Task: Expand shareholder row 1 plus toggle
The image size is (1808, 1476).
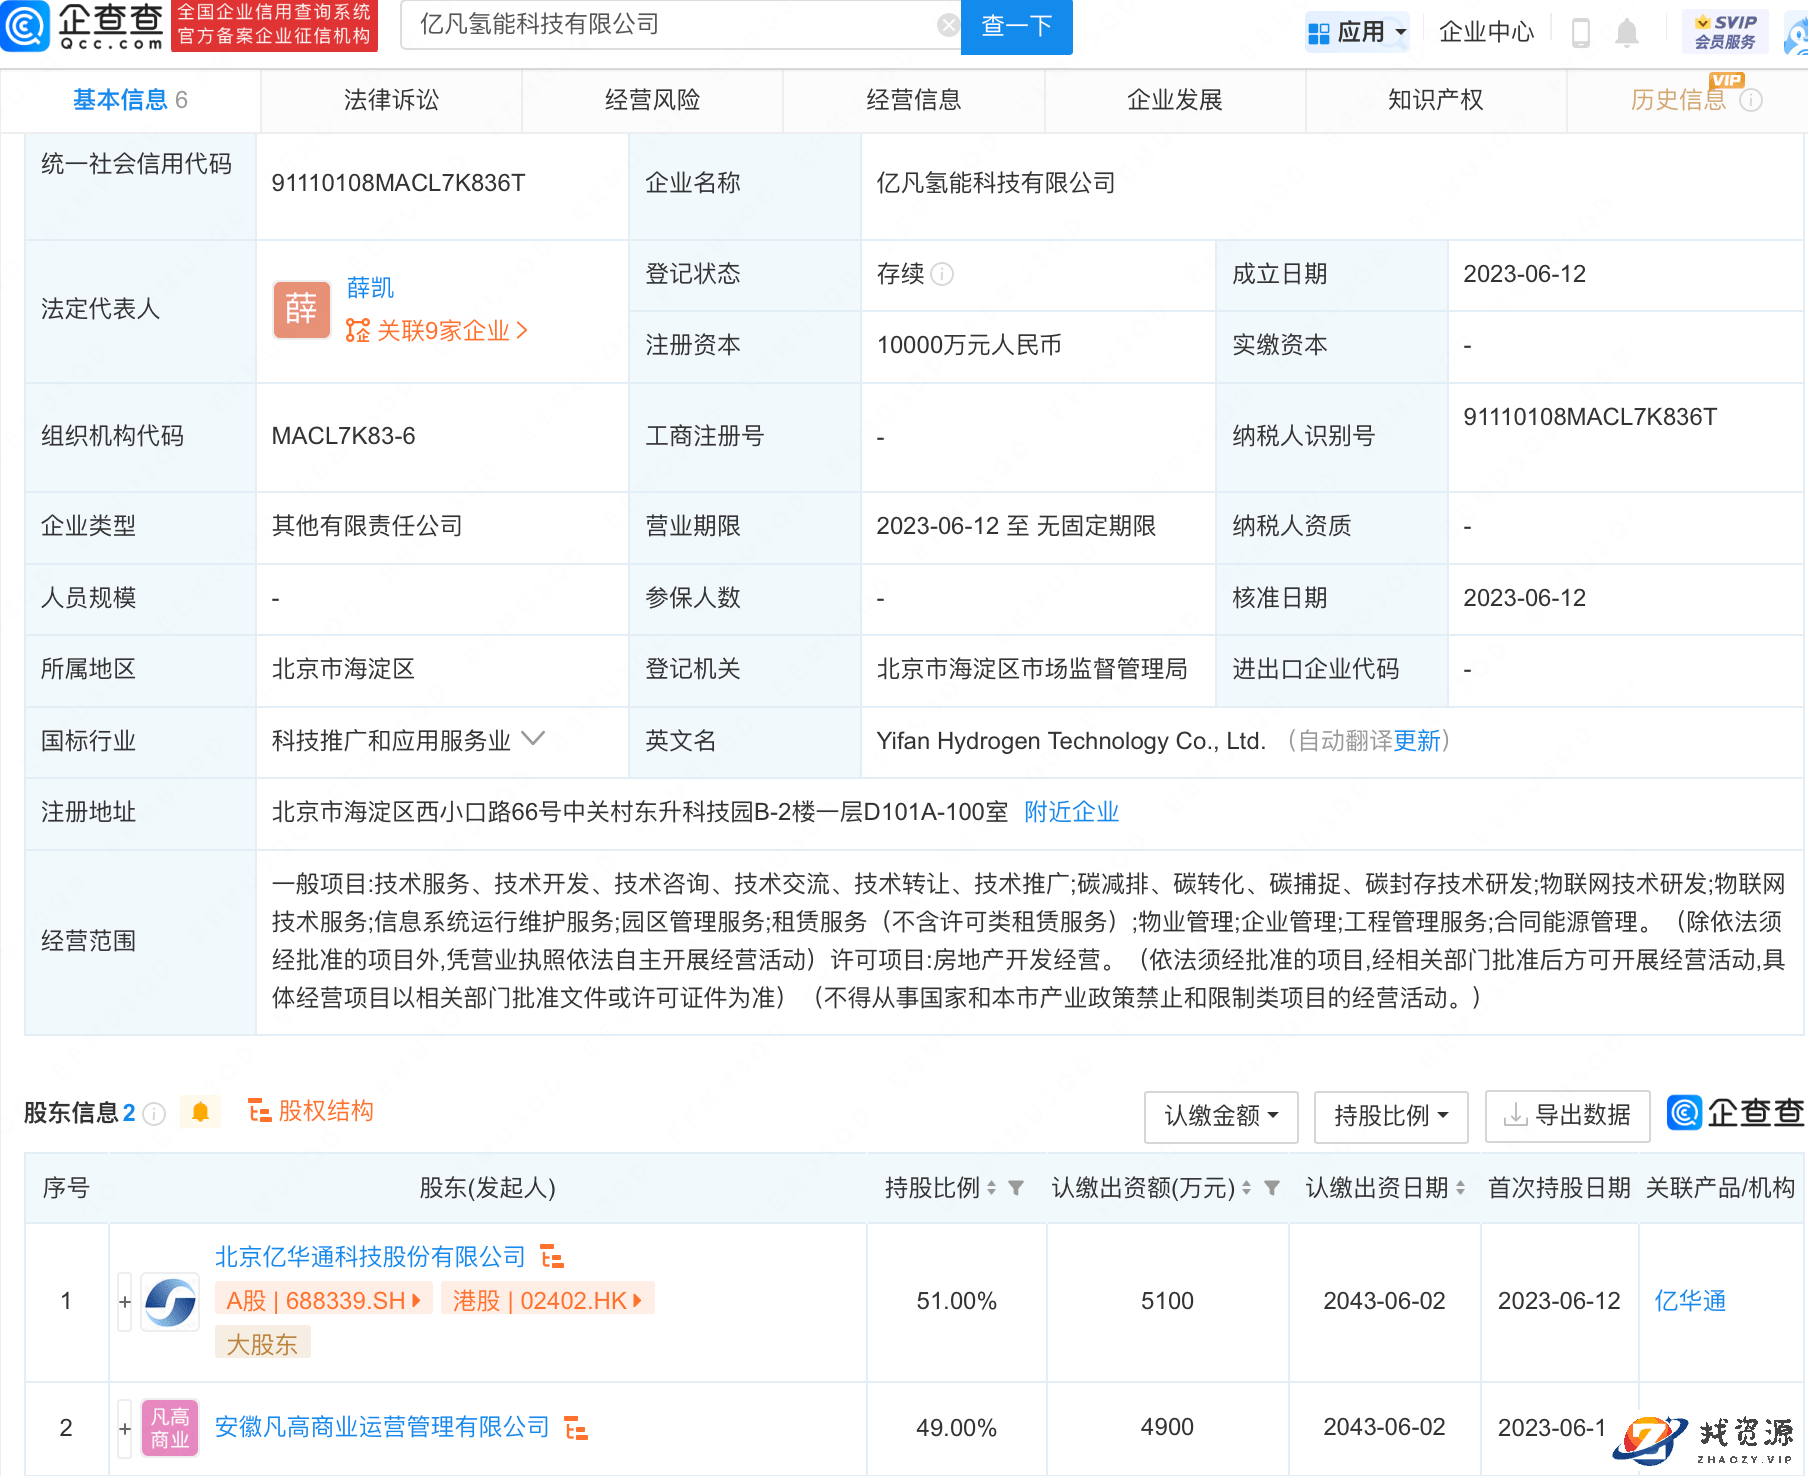Action: click(x=125, y=1302)
